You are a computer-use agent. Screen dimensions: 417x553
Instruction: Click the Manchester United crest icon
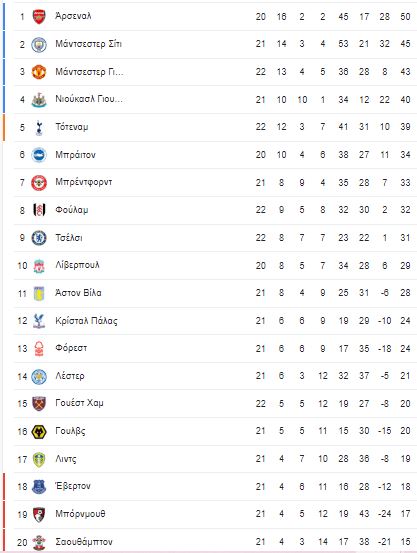point(39,72)
